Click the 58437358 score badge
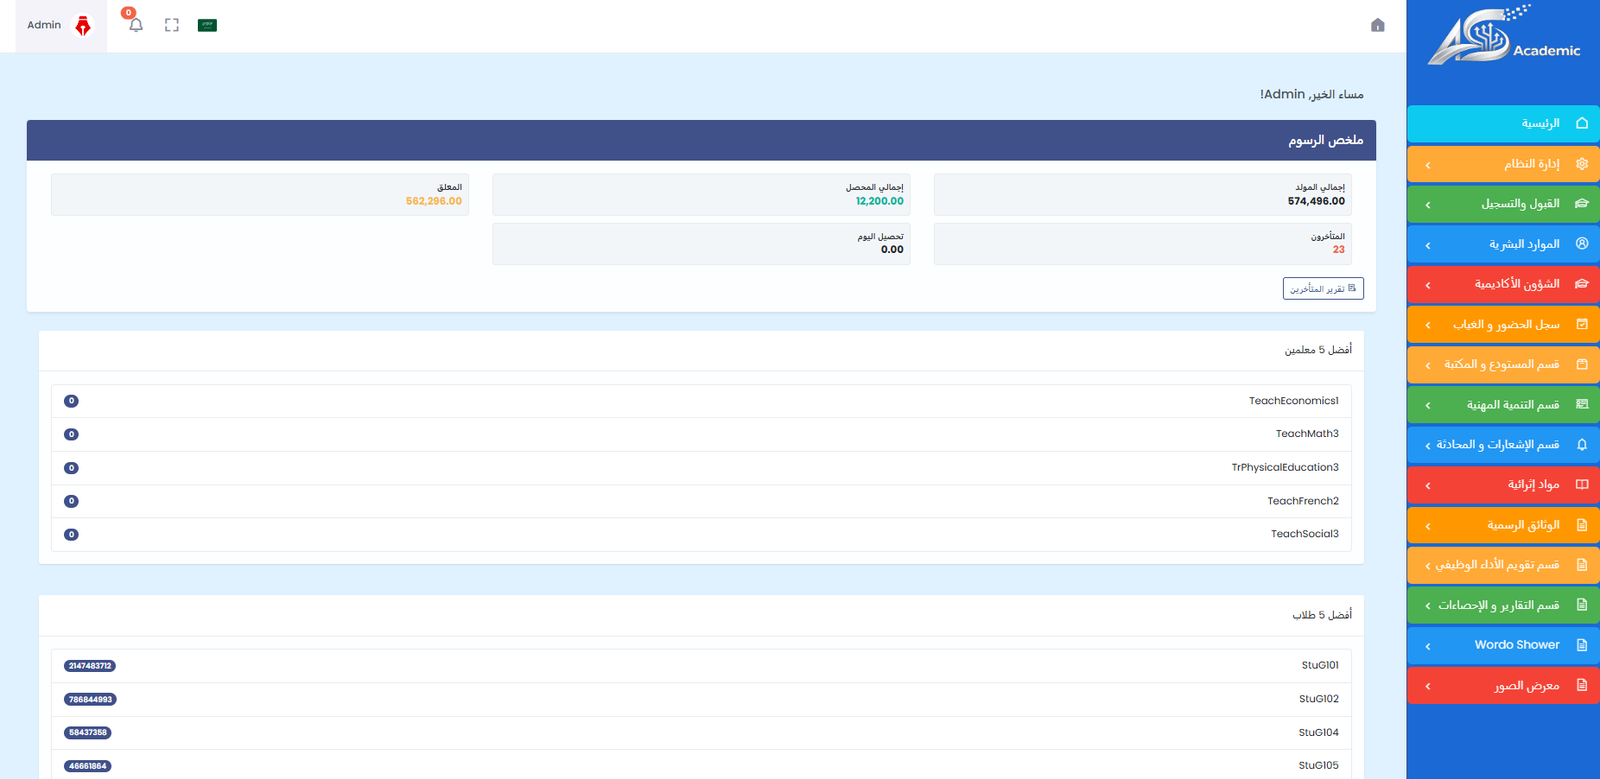The height and width of the screenshot is (779, 1600). (x=88, y=733)
